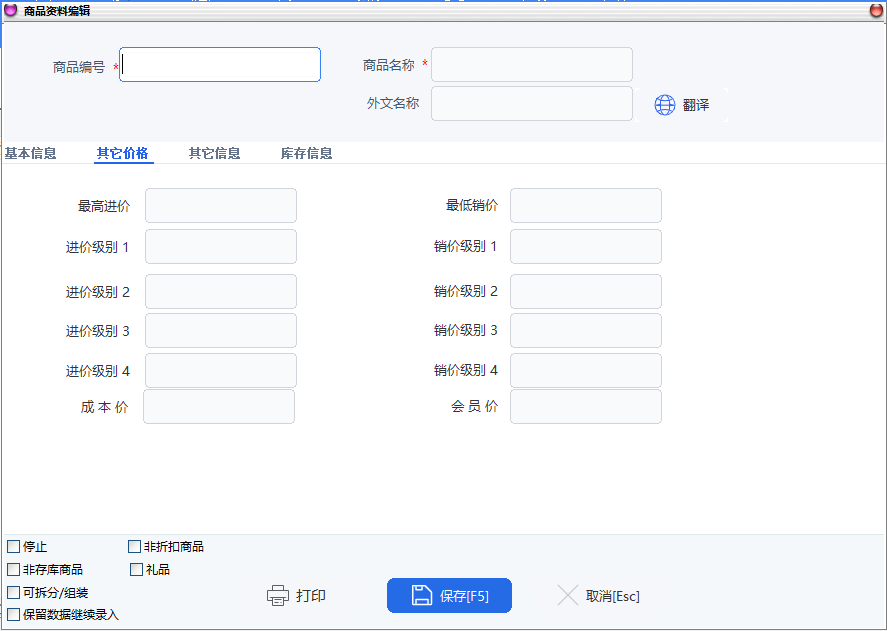Check the 礼品 option

[x=137, y=570]
